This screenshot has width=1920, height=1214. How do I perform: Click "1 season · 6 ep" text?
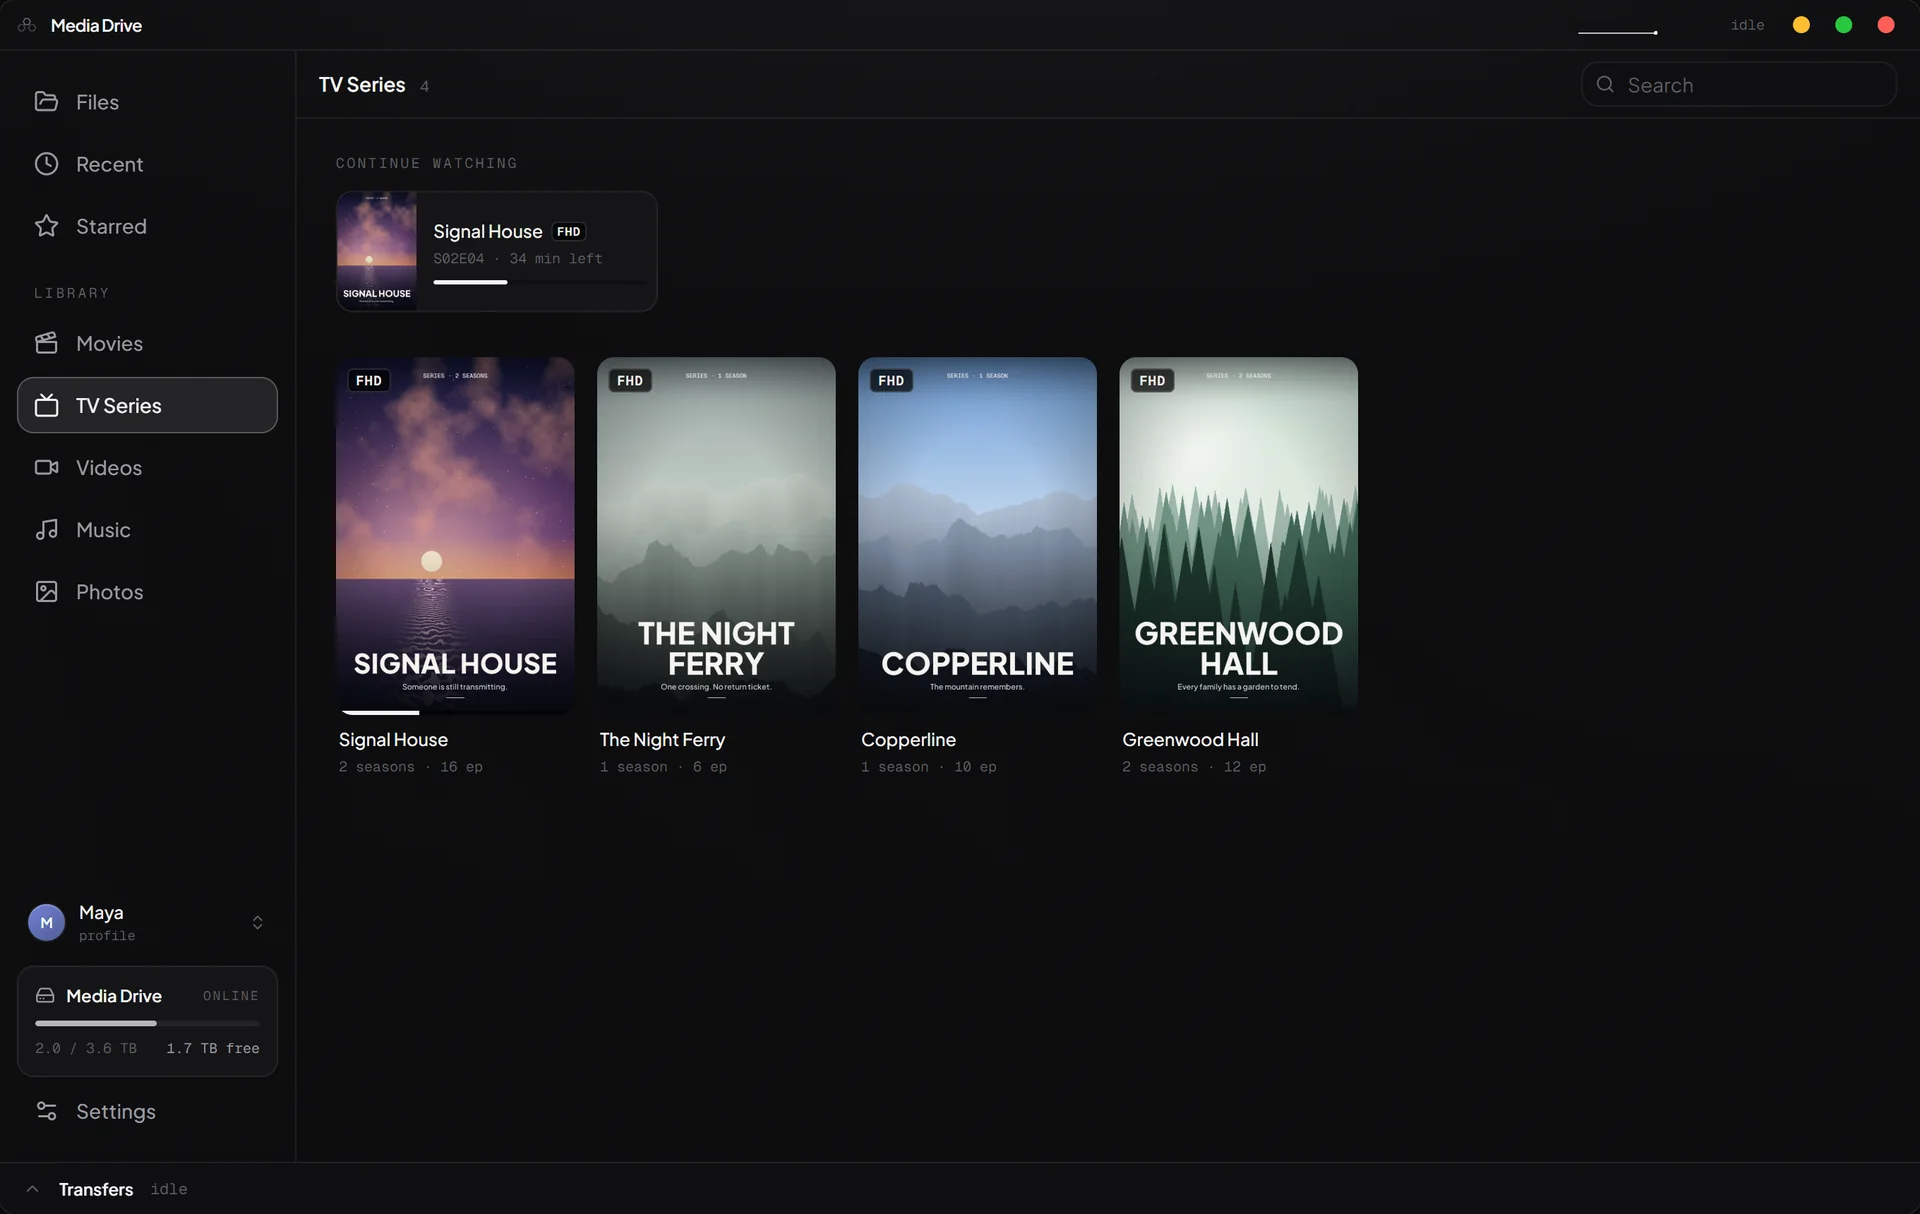pos(663,767)
